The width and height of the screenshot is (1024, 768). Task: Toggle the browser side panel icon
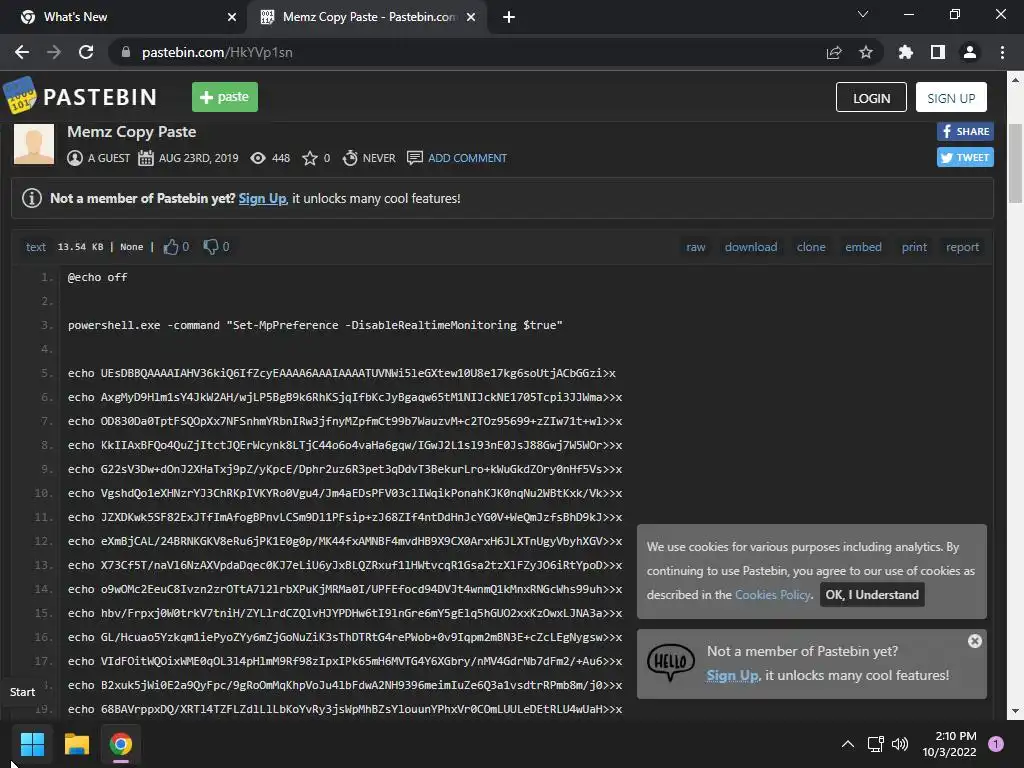click(938, 52)
